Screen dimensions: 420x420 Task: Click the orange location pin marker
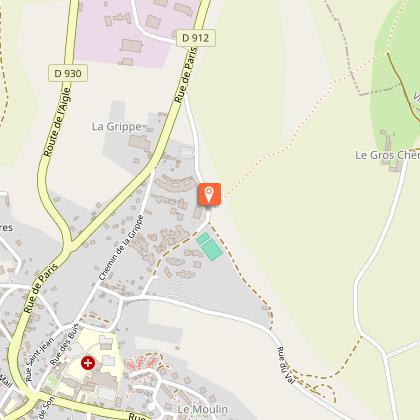tap(209, 194)
